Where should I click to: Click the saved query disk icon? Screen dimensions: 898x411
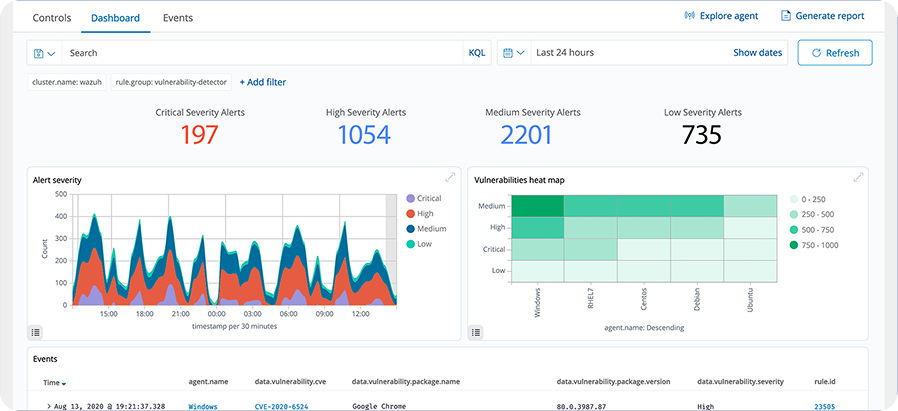tap(39, 53)
